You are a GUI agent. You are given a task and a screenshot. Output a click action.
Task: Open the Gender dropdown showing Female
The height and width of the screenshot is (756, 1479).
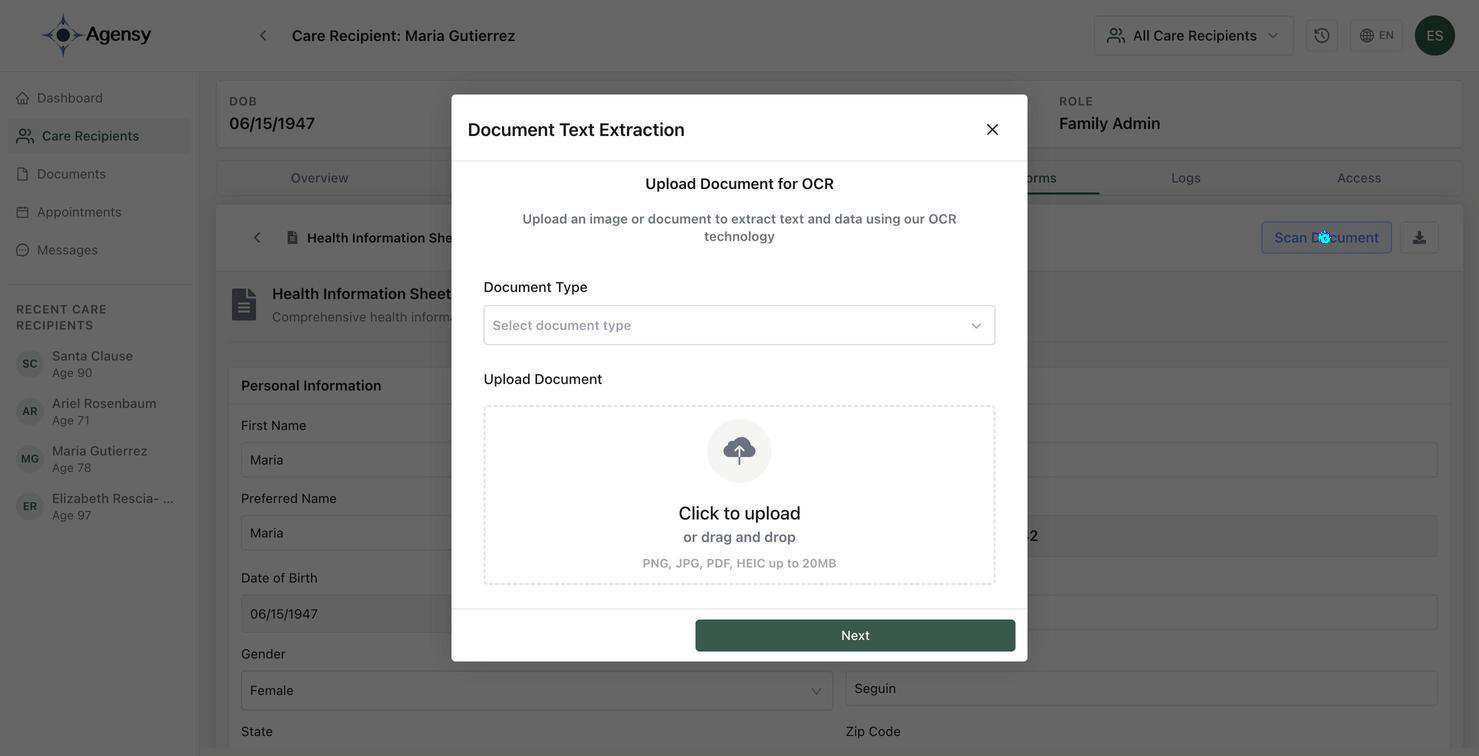[x=537, y=691]
